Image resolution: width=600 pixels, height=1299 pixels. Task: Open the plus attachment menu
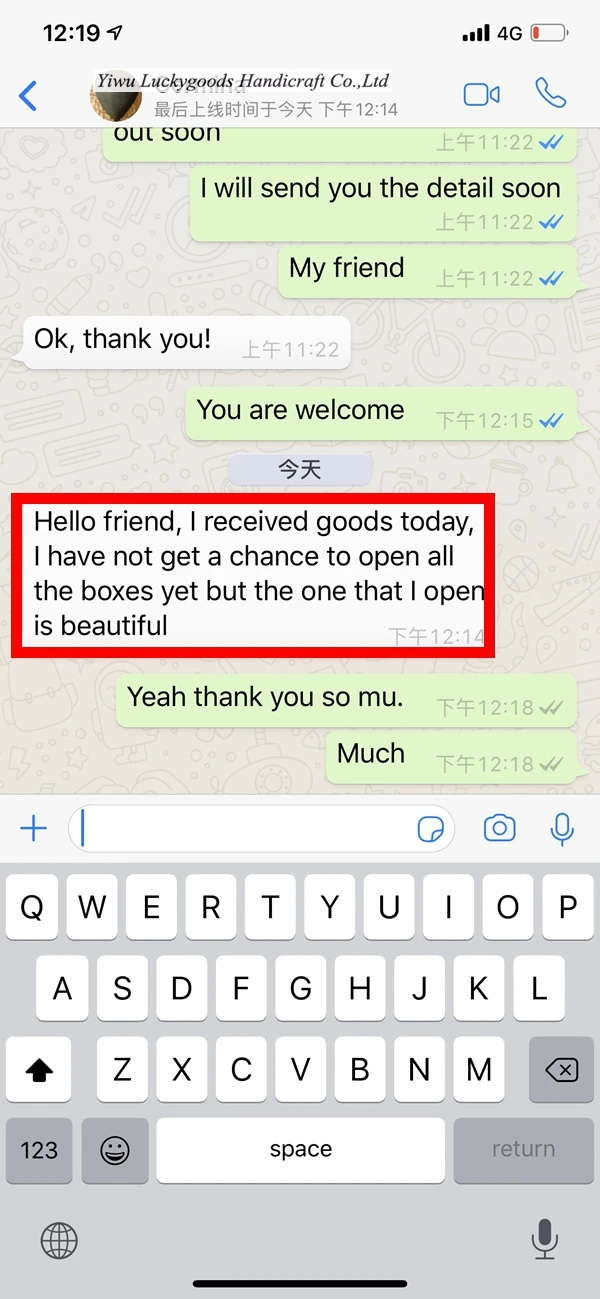(33, 828)
